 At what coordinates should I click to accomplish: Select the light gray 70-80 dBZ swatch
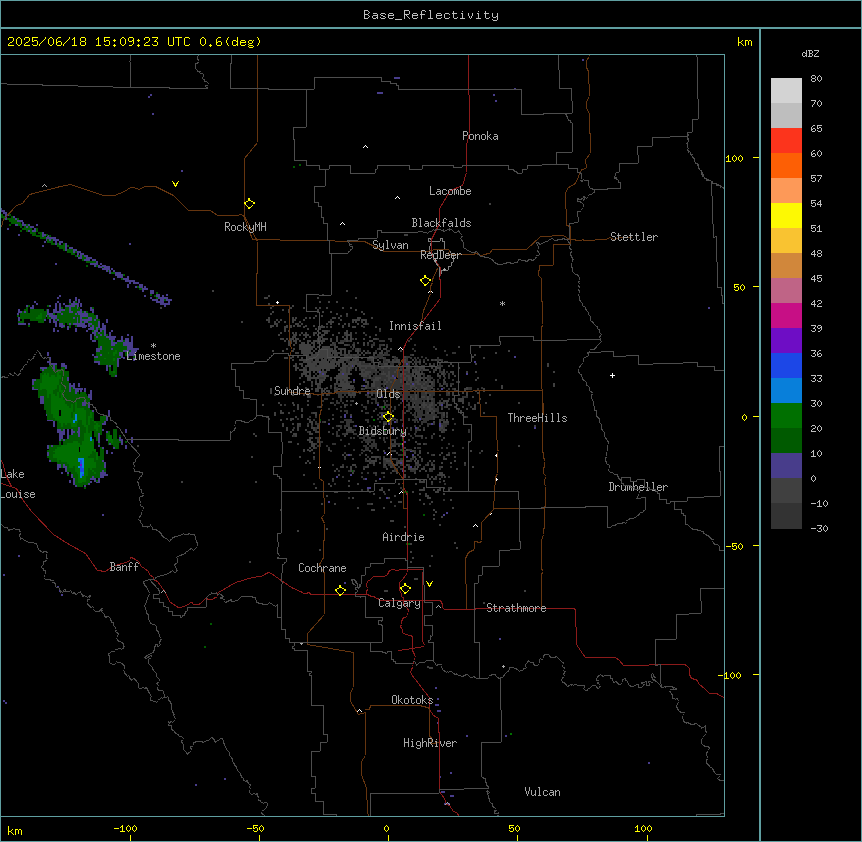786,91
